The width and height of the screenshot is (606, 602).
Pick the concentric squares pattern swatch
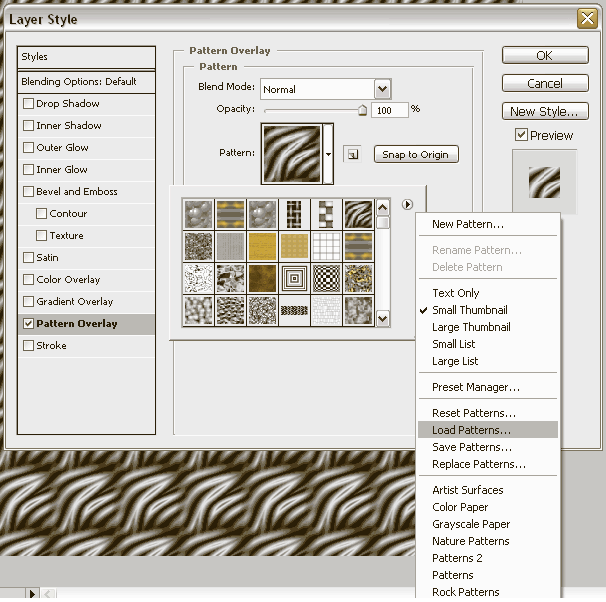294,278
